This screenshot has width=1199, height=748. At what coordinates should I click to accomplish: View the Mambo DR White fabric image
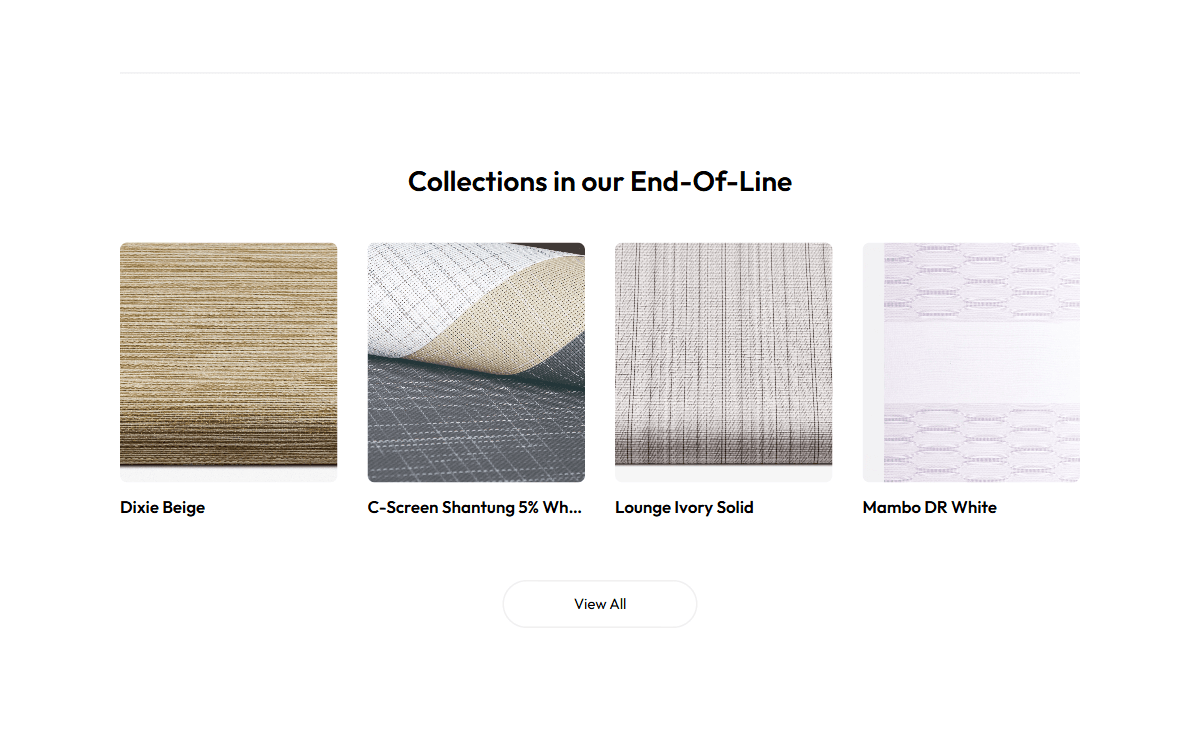971,361
